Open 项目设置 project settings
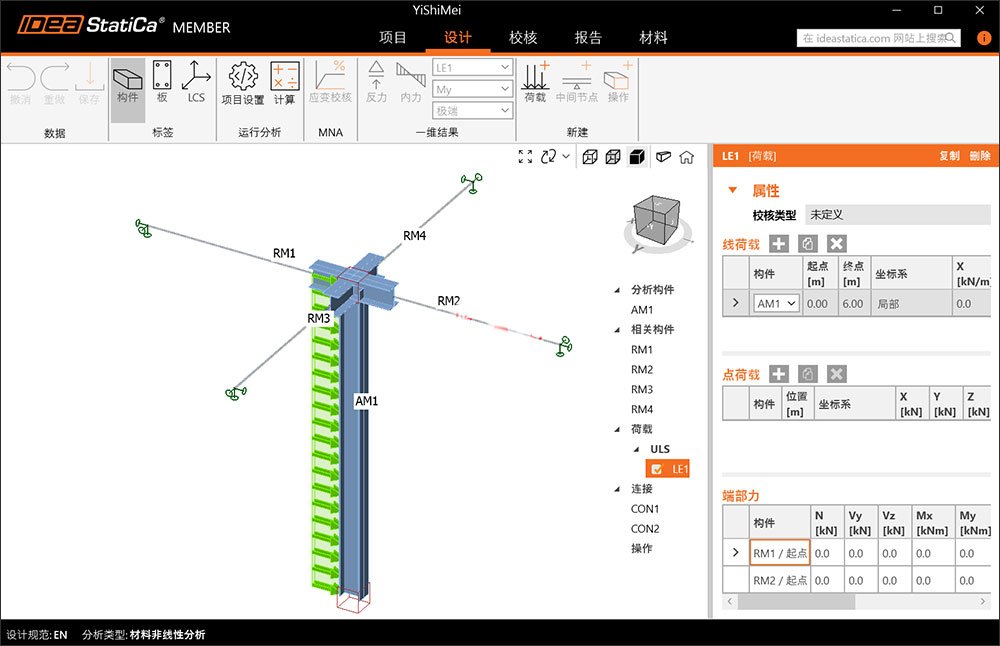The width and height of the screenshot is (1000, 646). pyautogui.click(x=243, y=84)
